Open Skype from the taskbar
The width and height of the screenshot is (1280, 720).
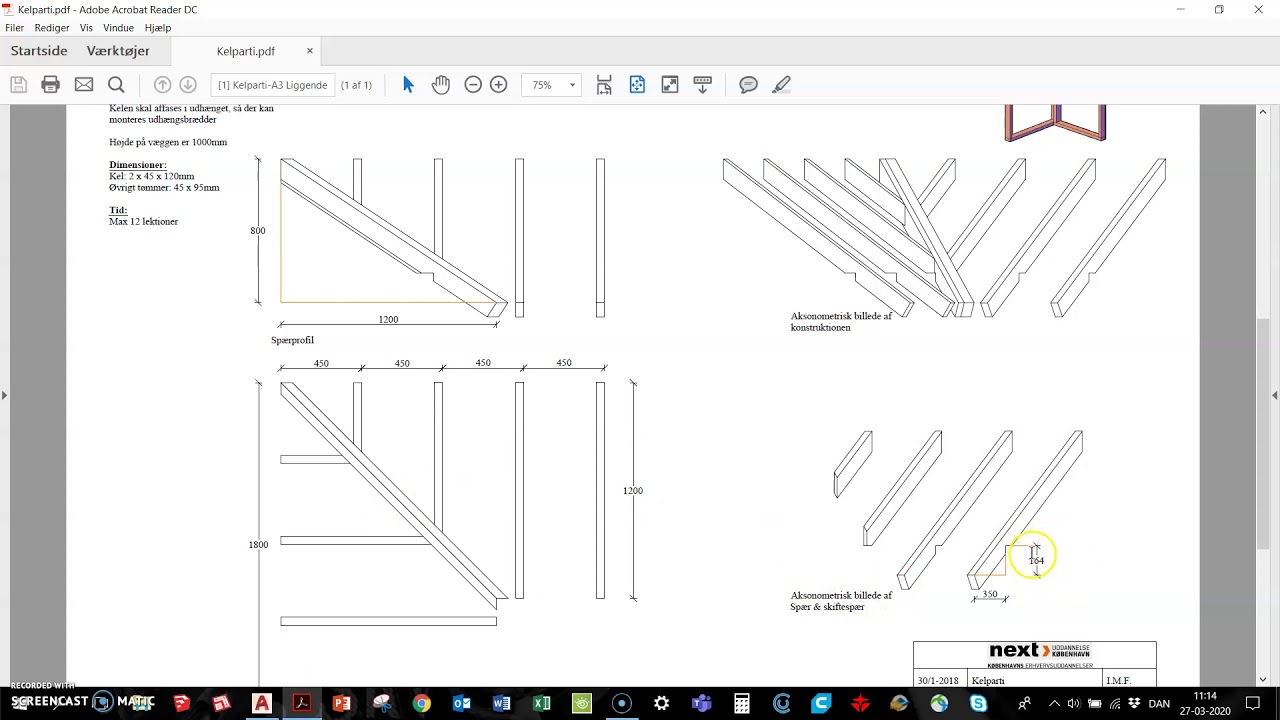click(x=978, y=704)
